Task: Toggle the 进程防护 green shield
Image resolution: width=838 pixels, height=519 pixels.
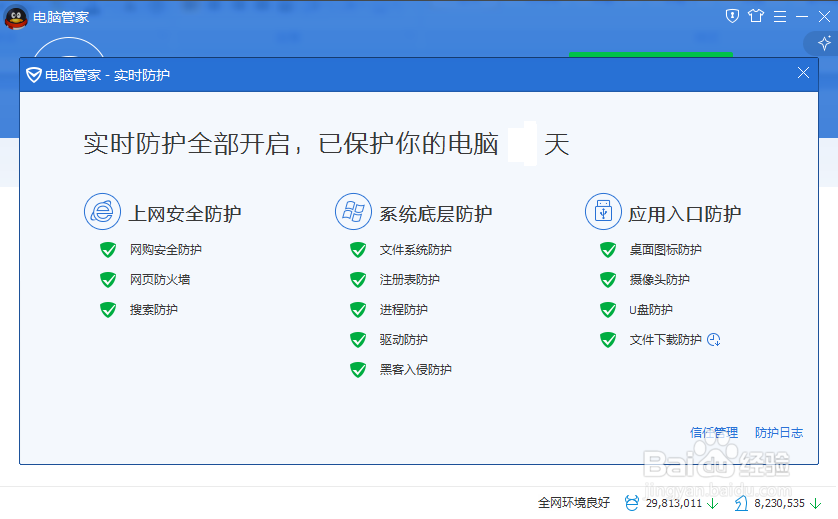Action: click(x=358, y=309)
